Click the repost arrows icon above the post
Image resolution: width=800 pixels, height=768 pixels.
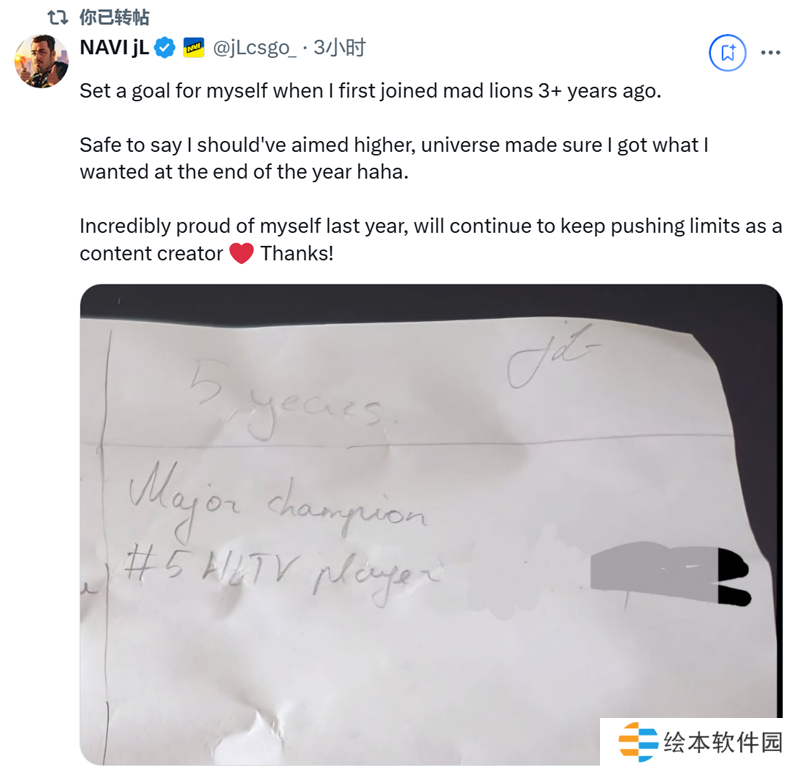click(x=58, y=18)
